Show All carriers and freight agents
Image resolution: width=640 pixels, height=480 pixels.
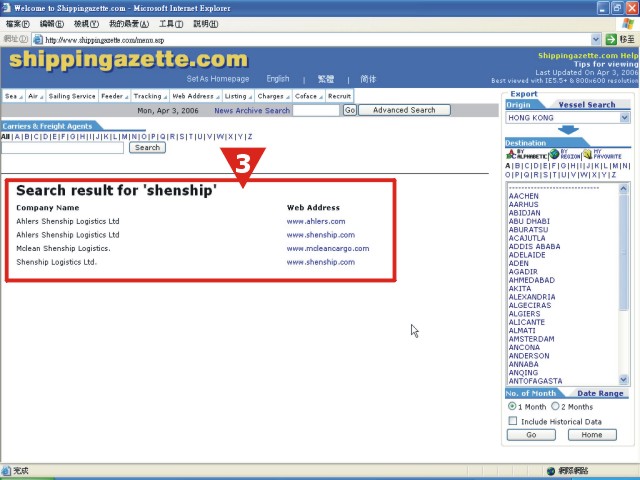[x=5, y=137]
